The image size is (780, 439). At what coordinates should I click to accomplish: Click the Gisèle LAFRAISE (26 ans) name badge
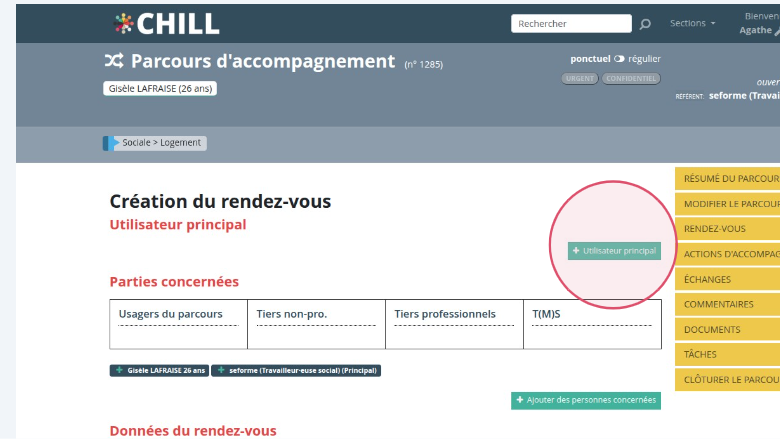click(x=160, y=88)
